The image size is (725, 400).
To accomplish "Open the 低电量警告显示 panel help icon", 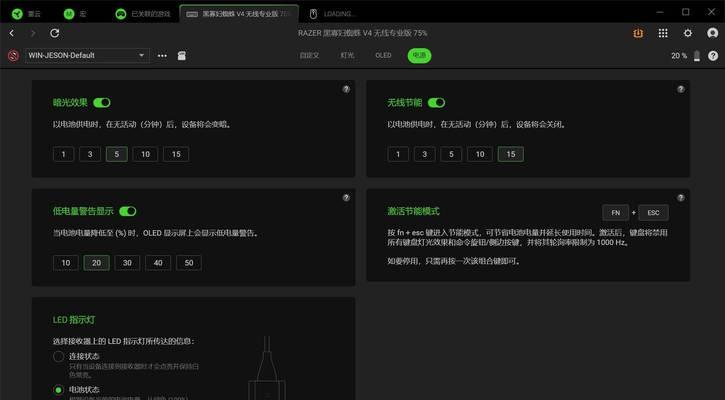I will [346, 198].
